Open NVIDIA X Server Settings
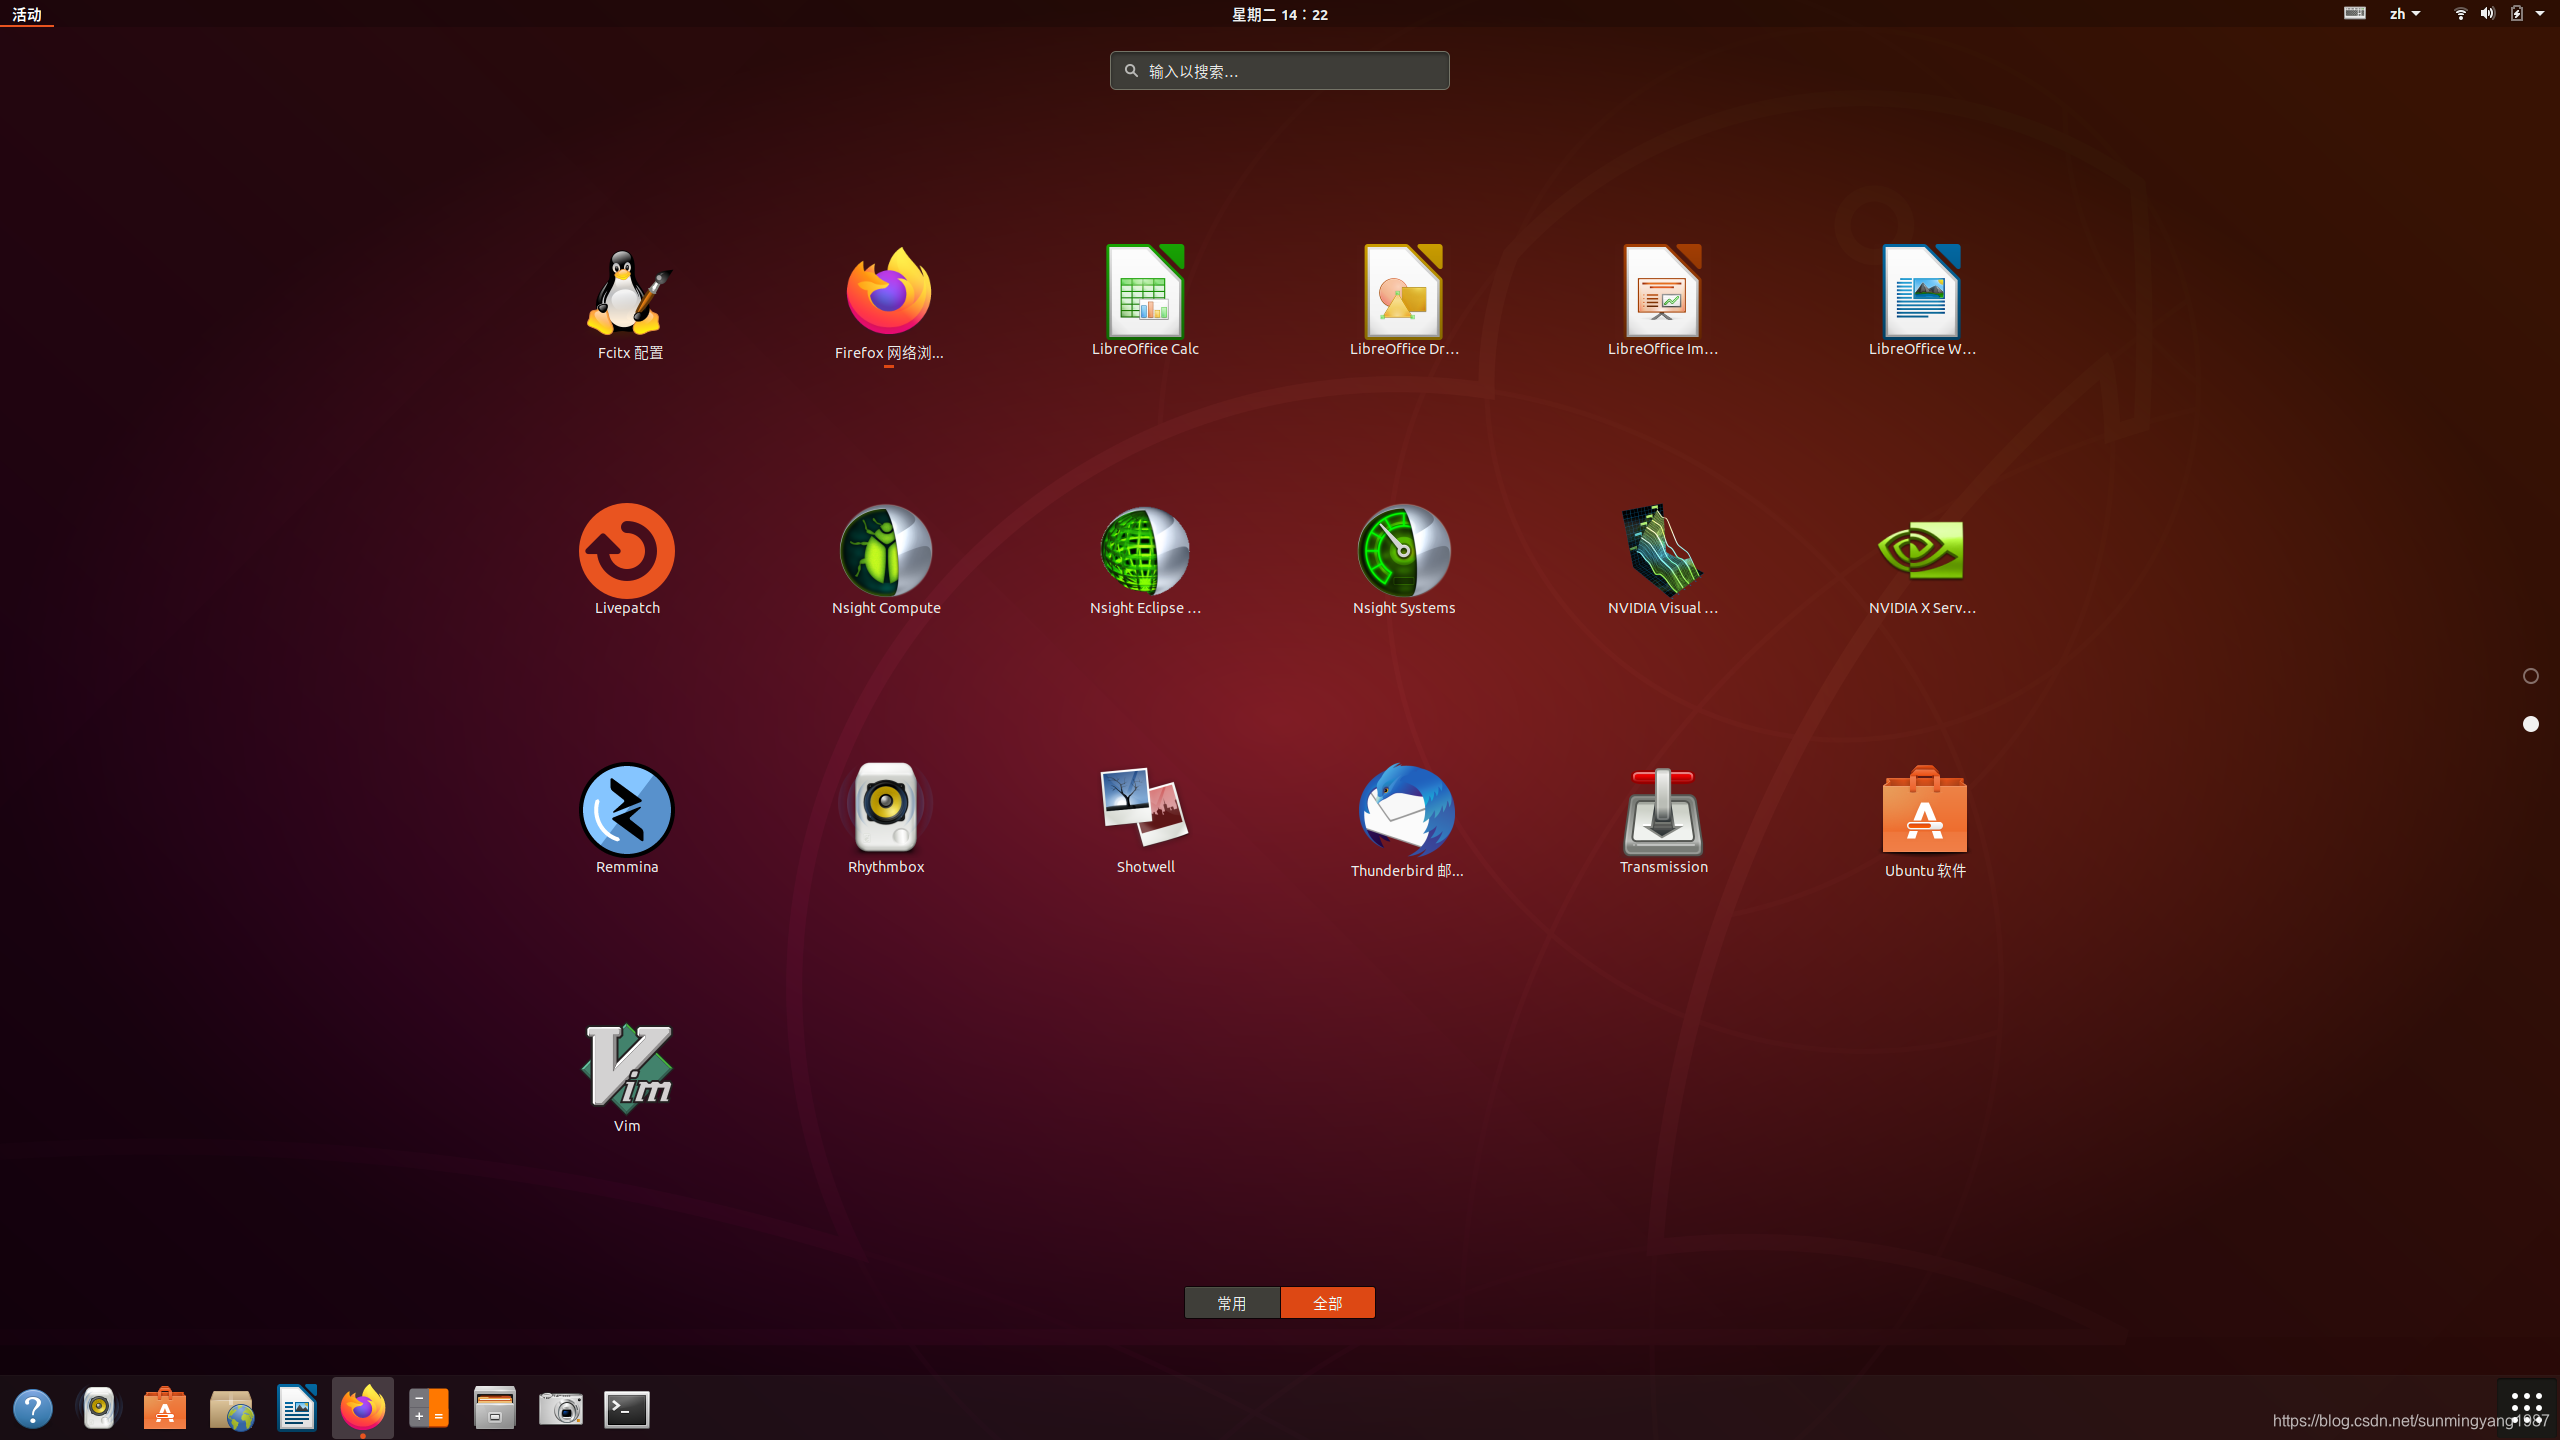The width and height of the screenshot is (2560, 1440). pos(1921,551)
